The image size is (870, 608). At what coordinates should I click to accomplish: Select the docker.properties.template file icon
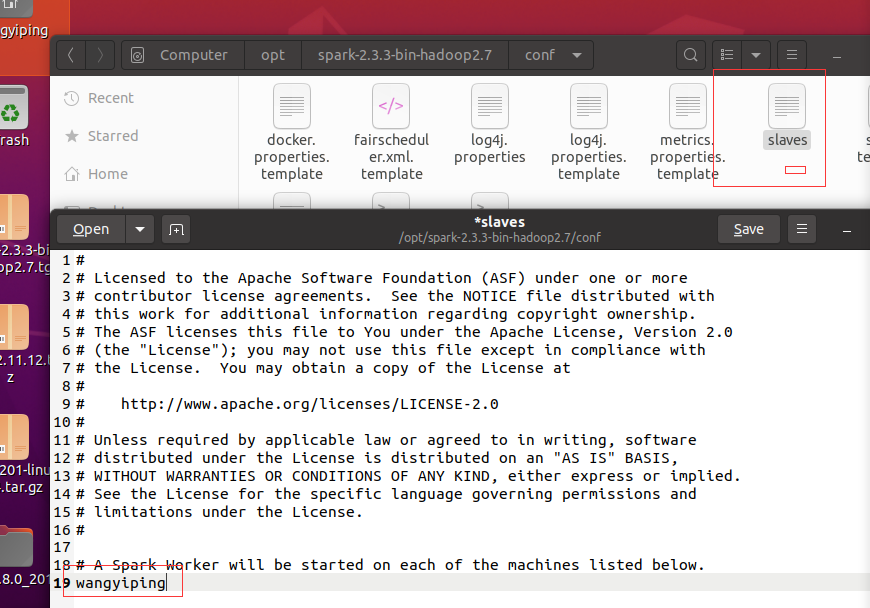[x=291, y=105]
